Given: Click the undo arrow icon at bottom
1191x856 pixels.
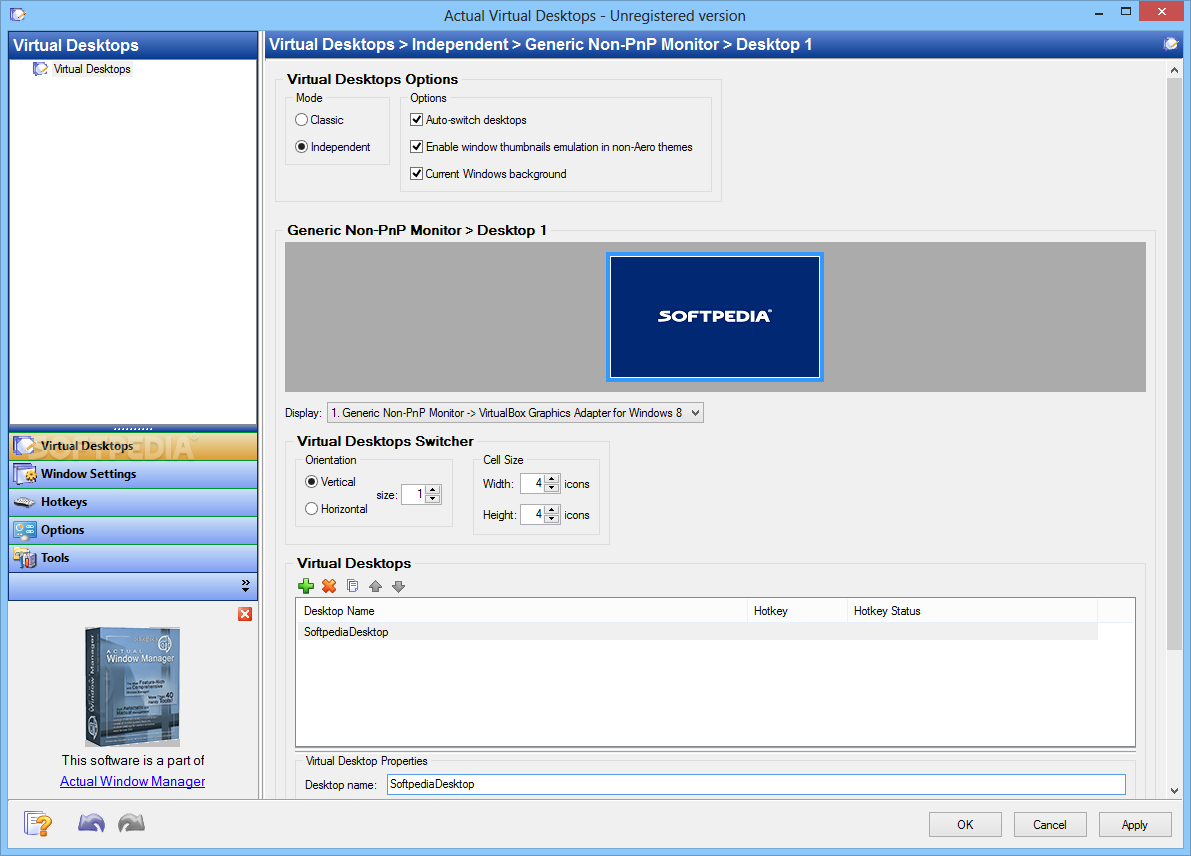Looking at the screenshot, I should point(91,823).
